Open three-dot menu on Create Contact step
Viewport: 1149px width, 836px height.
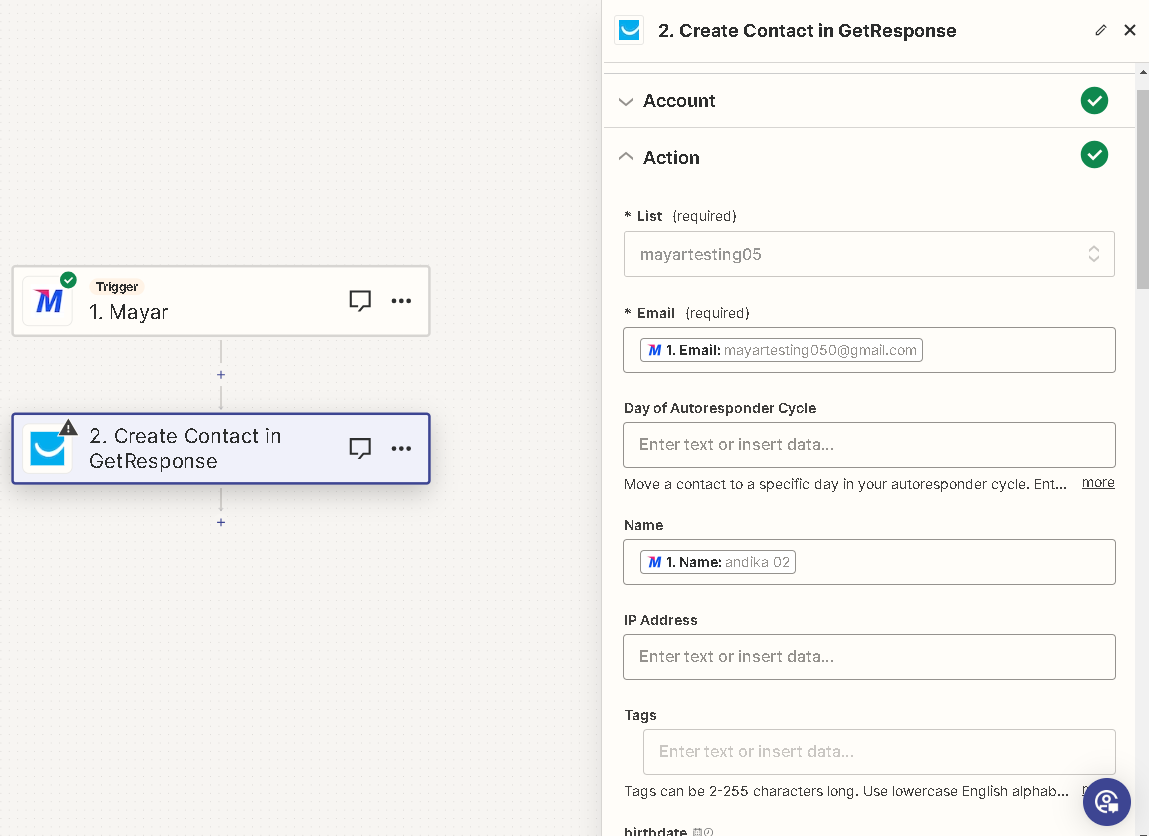pos(401,448)
